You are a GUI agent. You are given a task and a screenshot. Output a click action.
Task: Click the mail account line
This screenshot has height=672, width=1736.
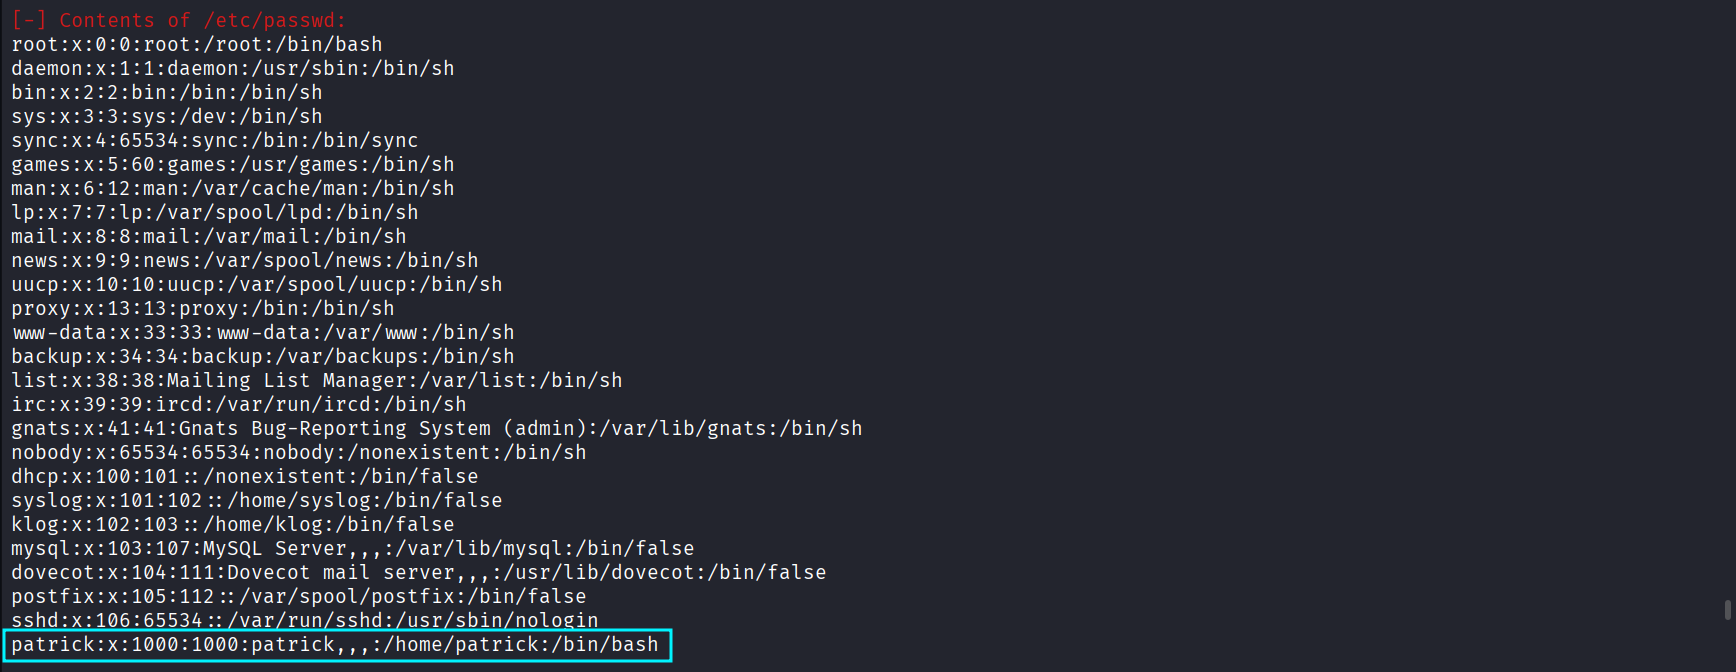[x=209, y=237]
